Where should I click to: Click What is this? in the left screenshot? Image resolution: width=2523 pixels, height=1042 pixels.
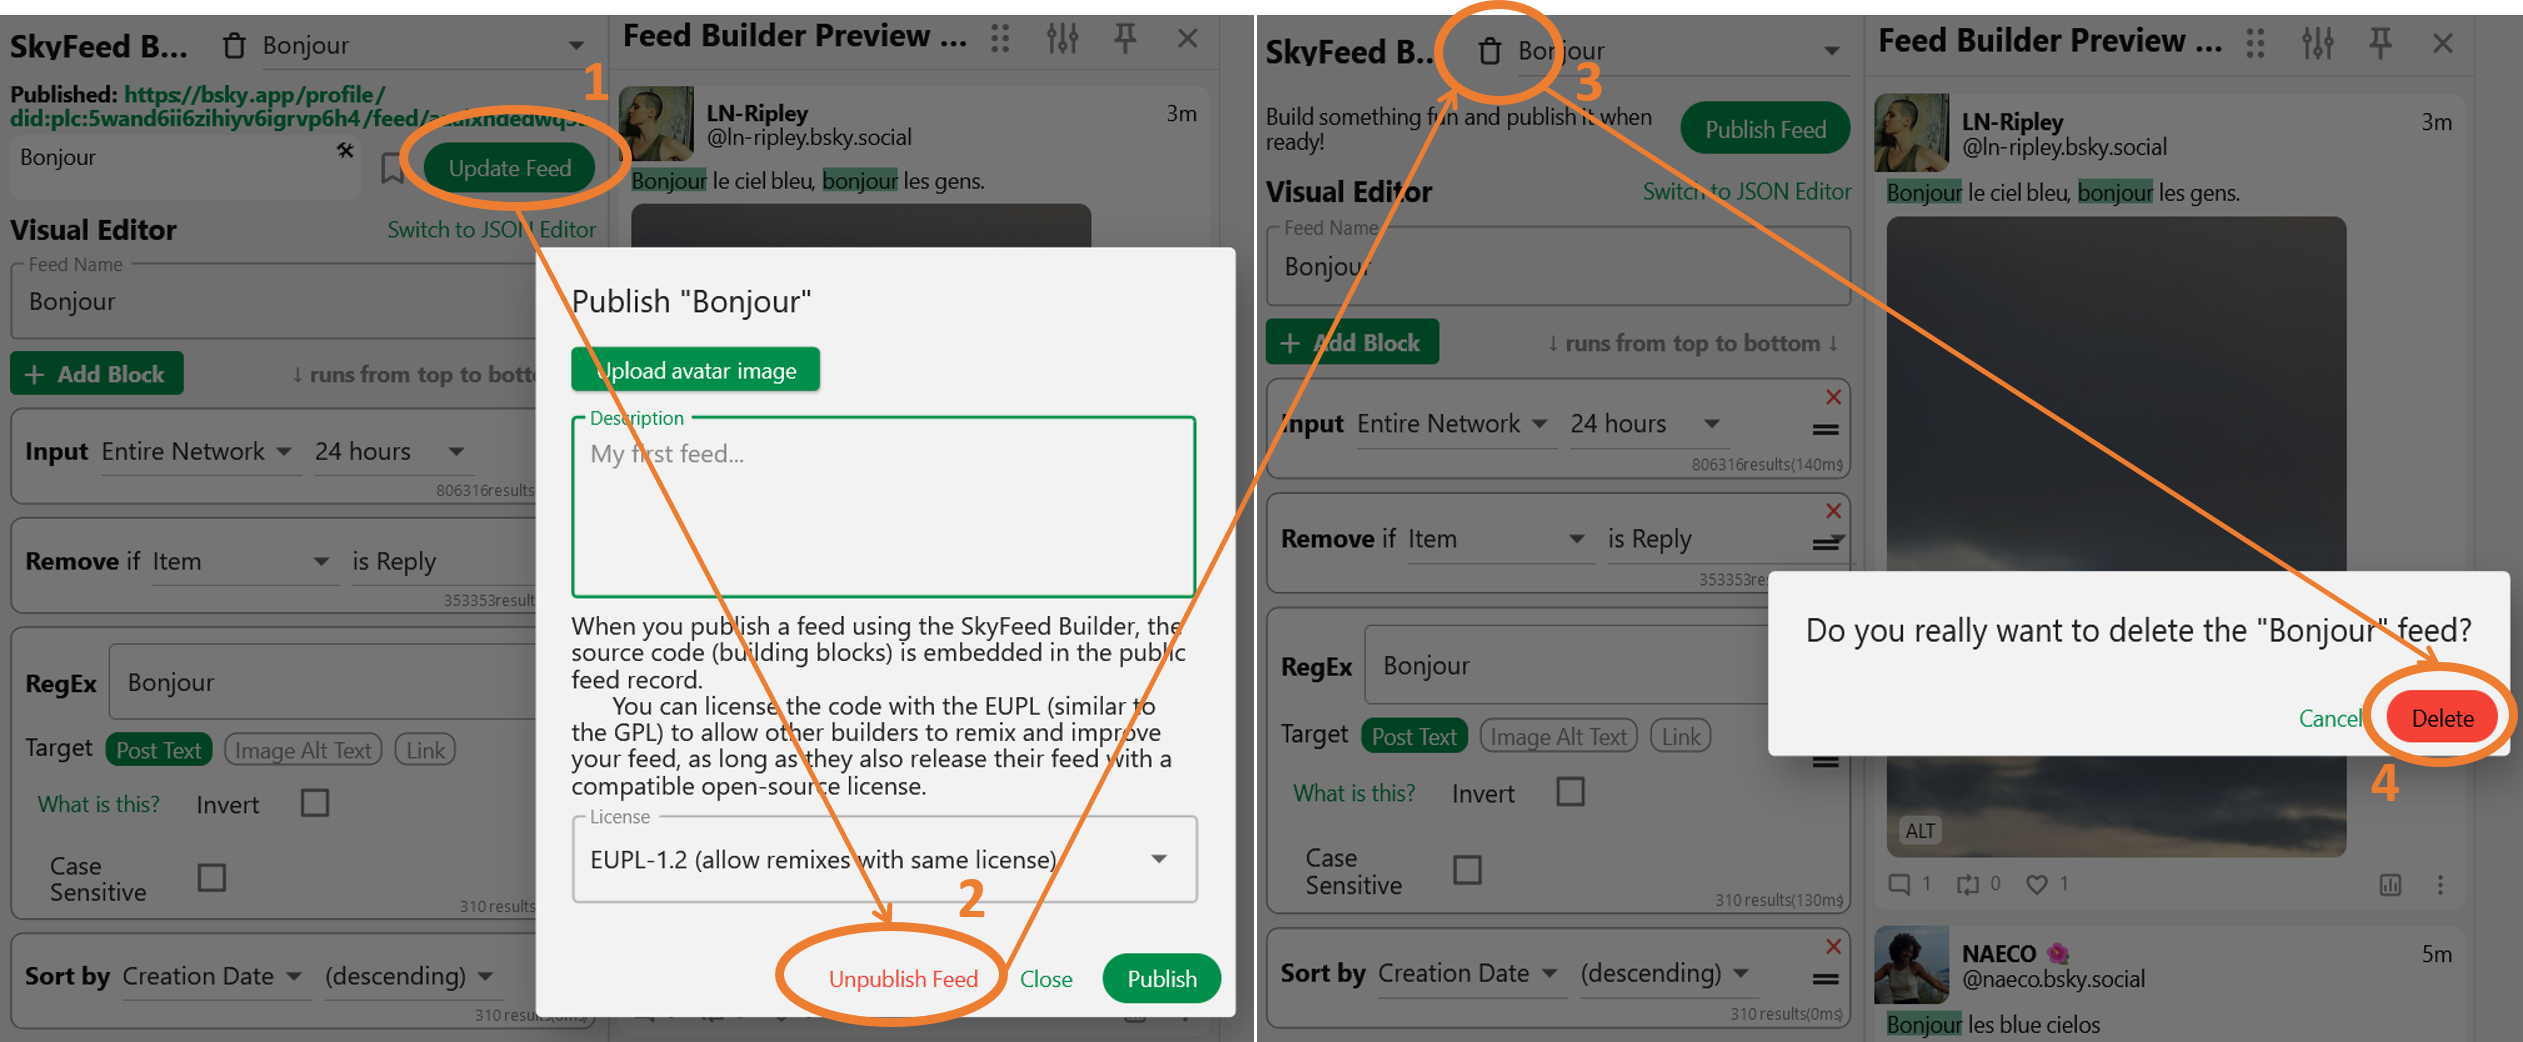pyautogui.click(x=98, y=804)
